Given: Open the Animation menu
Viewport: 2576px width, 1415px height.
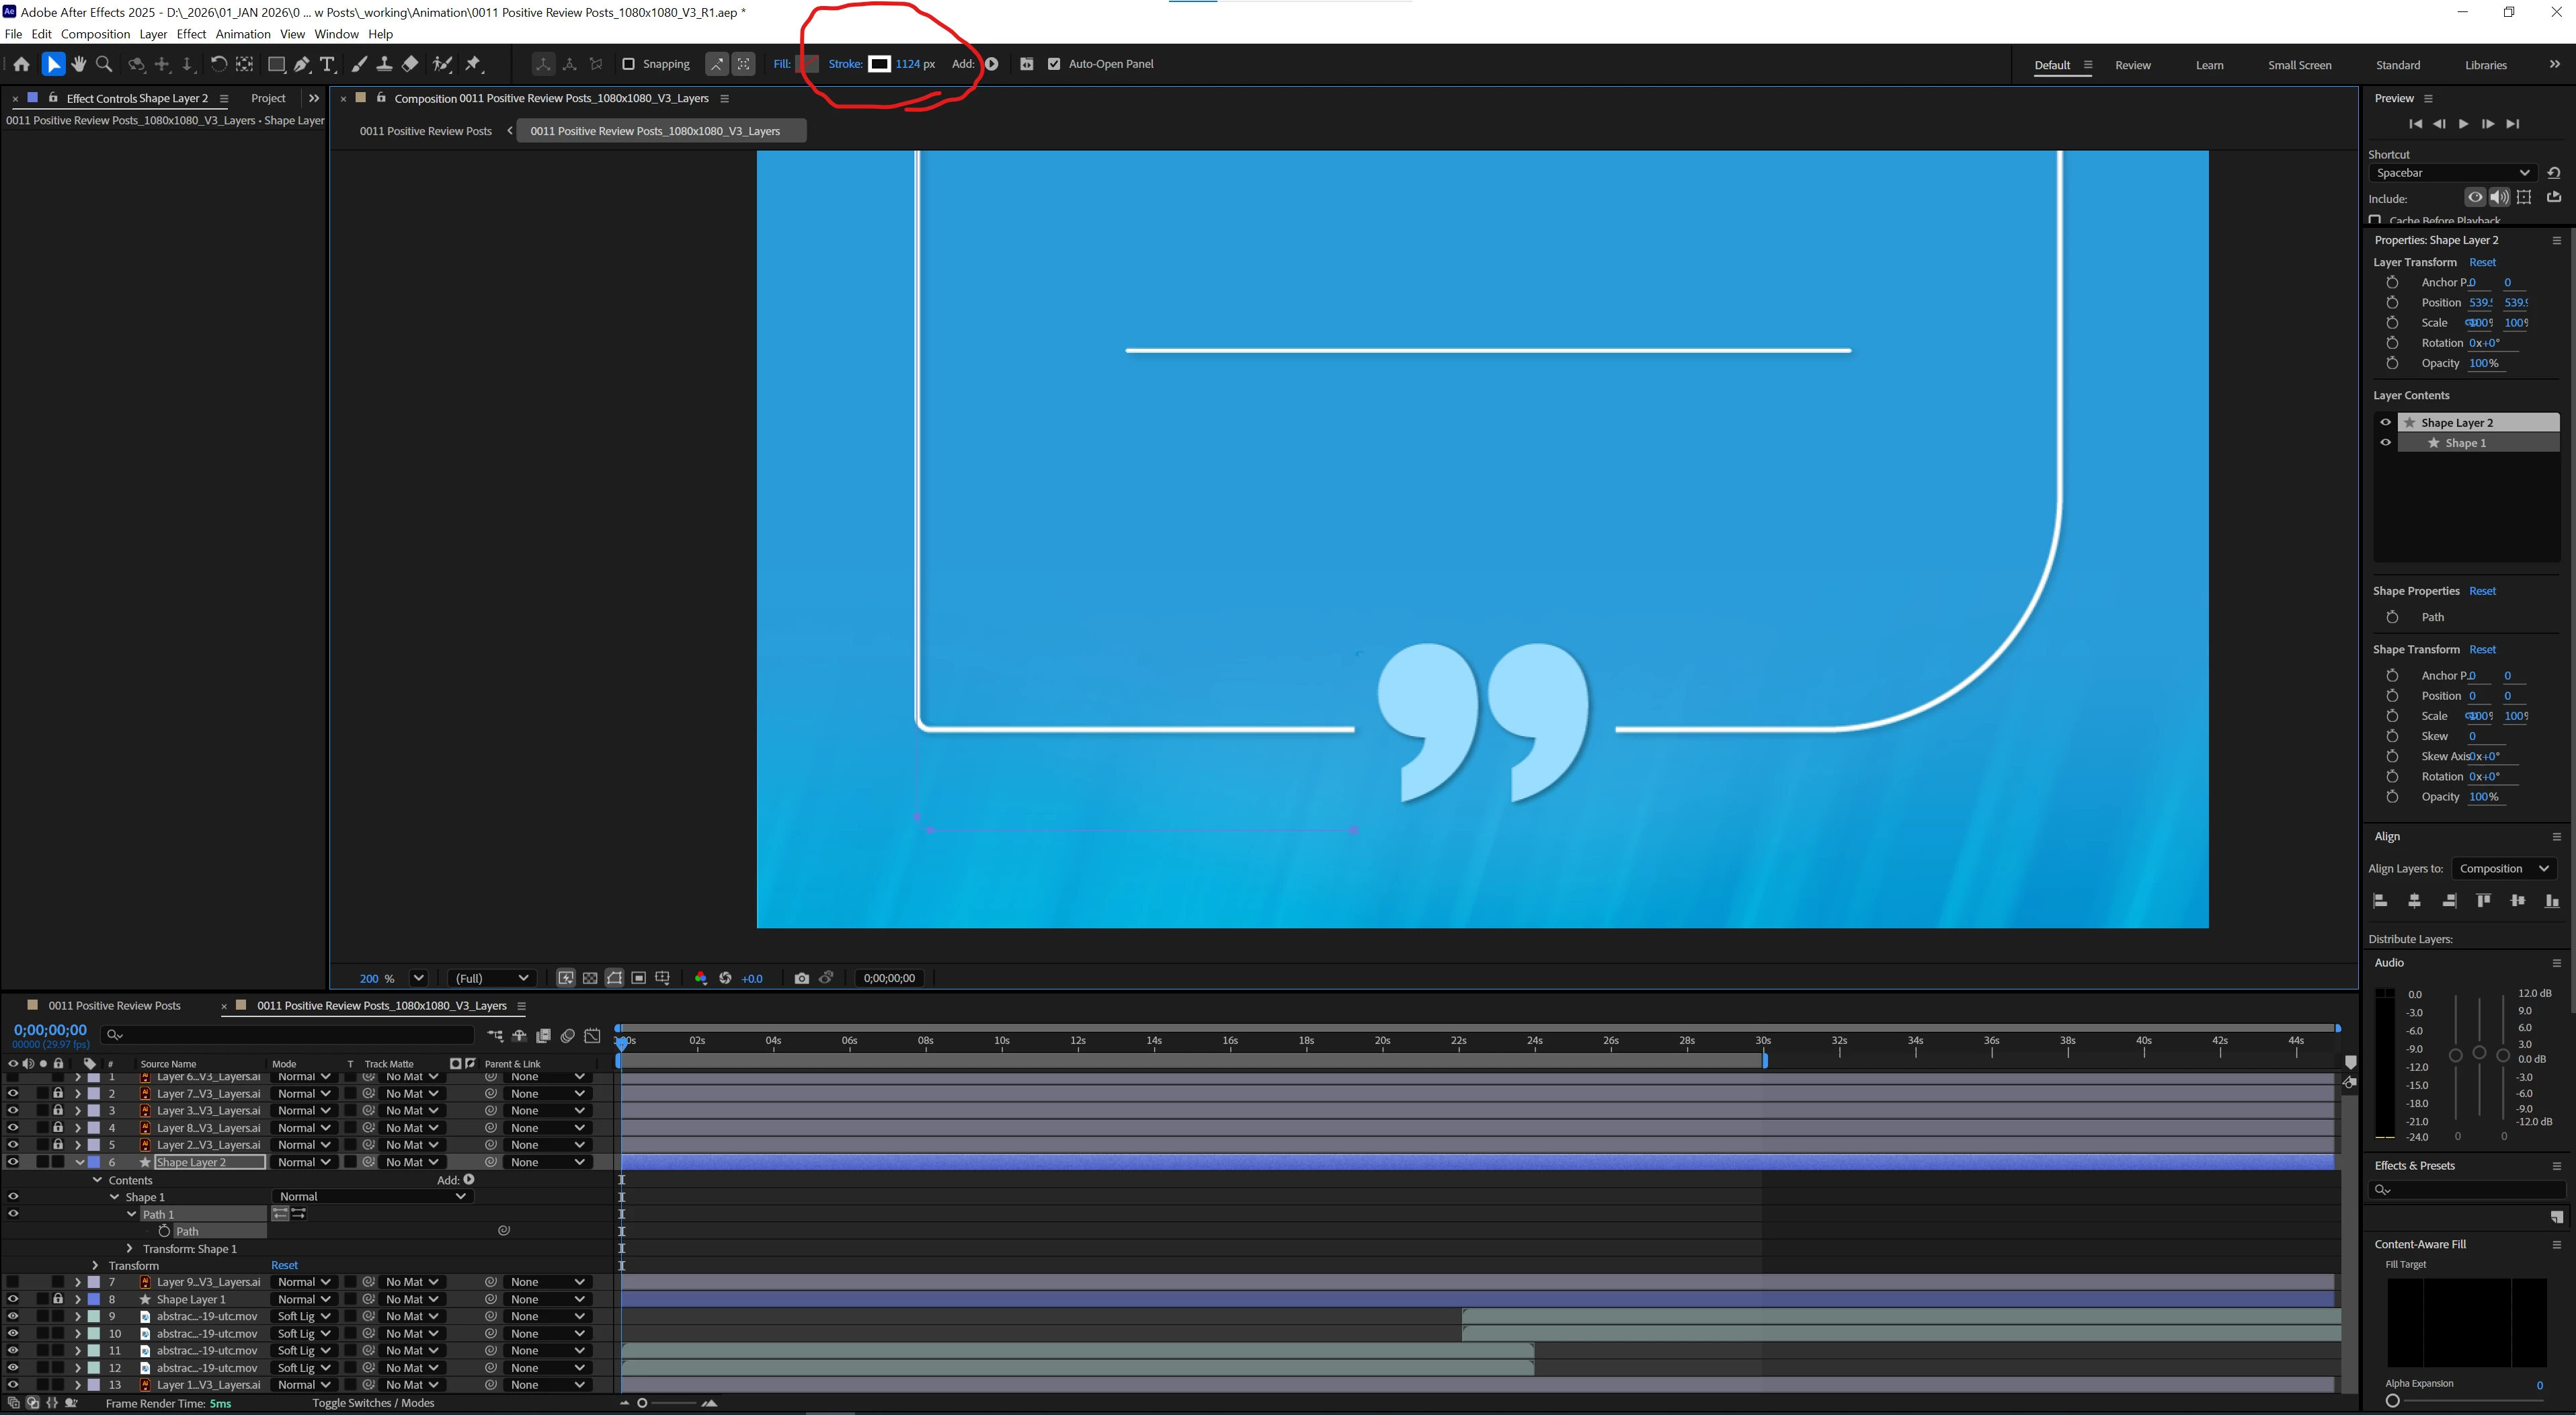Looking at the screenshot, I should (243, 34).
